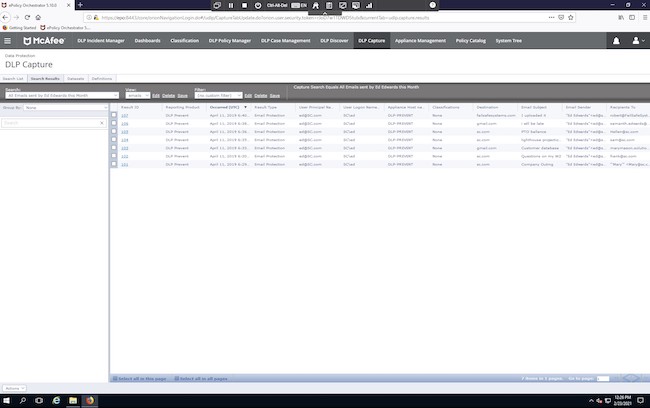This screenshot has width=650, height=408.
Task: Switch to the Search List tab
Action: click(13, 78)
